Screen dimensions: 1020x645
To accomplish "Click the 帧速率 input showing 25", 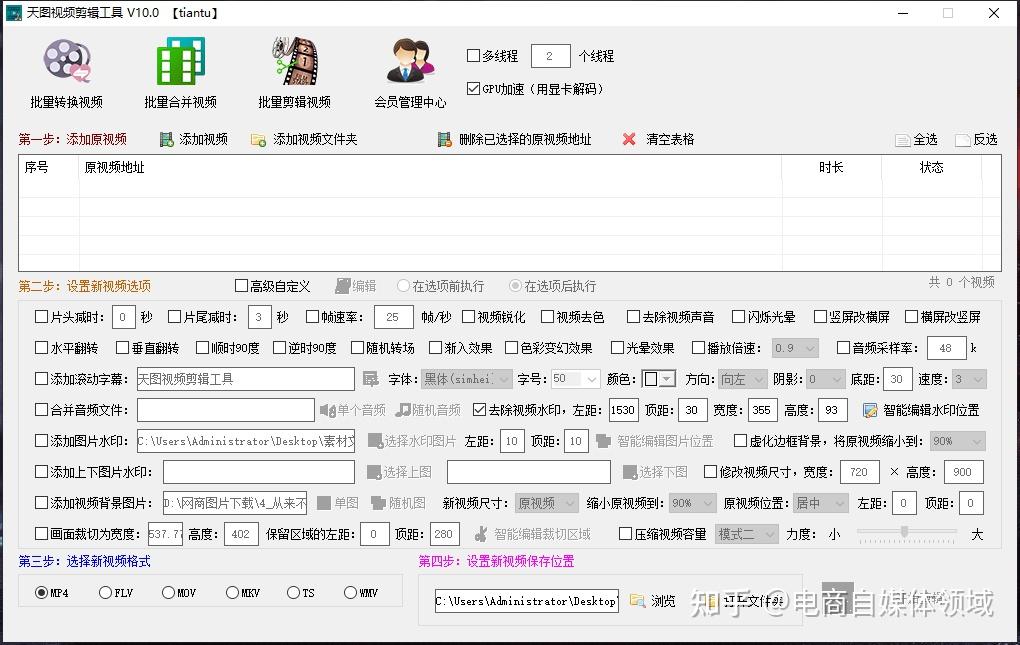I will (x=394, y=317).
